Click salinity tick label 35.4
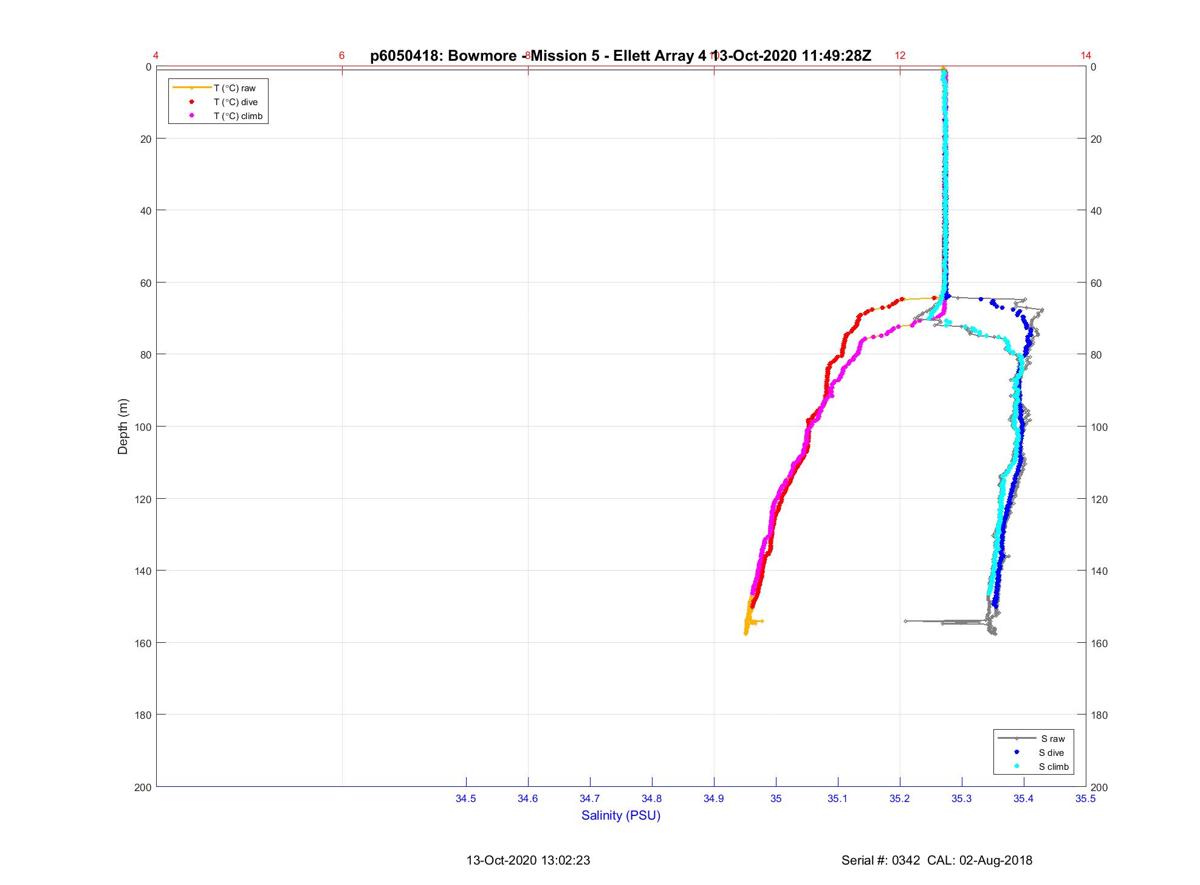The image size is (1200, 885). [1024, 798]
